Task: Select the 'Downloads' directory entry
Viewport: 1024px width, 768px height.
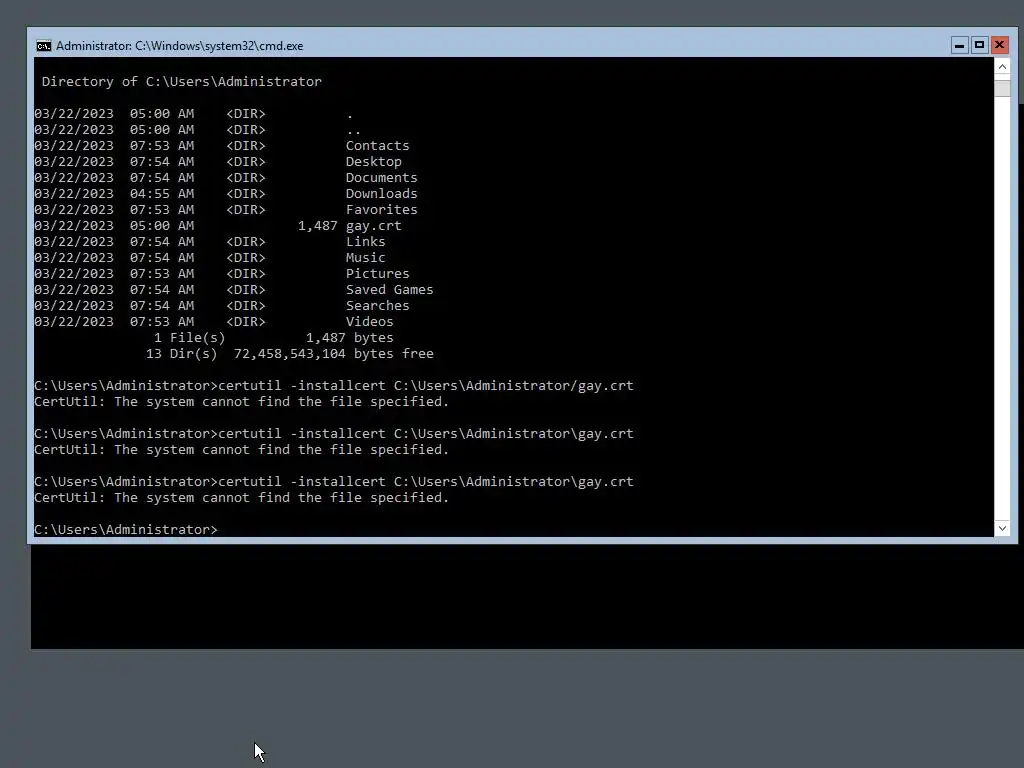Action: pos(381,193)
